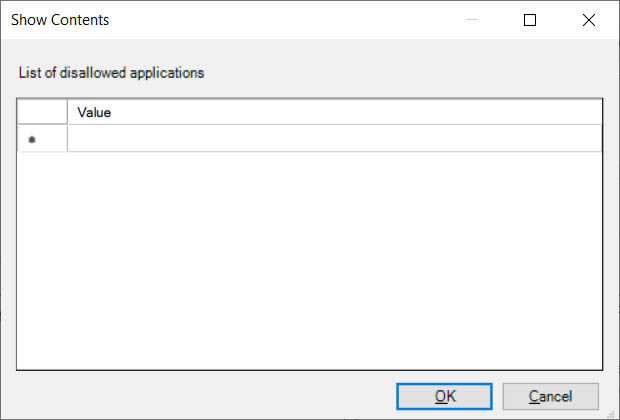The image size is (620, 420).
Task: Click divider between row header and Value header
Action: (x=67, y=112)
